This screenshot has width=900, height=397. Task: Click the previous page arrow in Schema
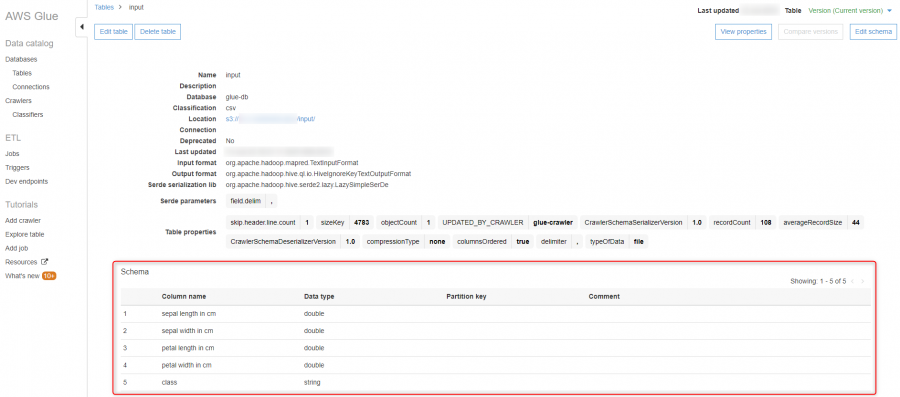point(852,282)
